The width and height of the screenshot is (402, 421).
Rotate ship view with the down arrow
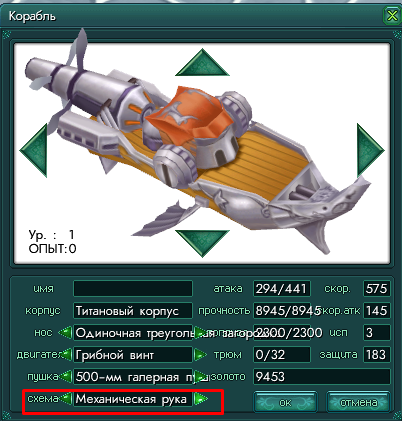point(202,243)
